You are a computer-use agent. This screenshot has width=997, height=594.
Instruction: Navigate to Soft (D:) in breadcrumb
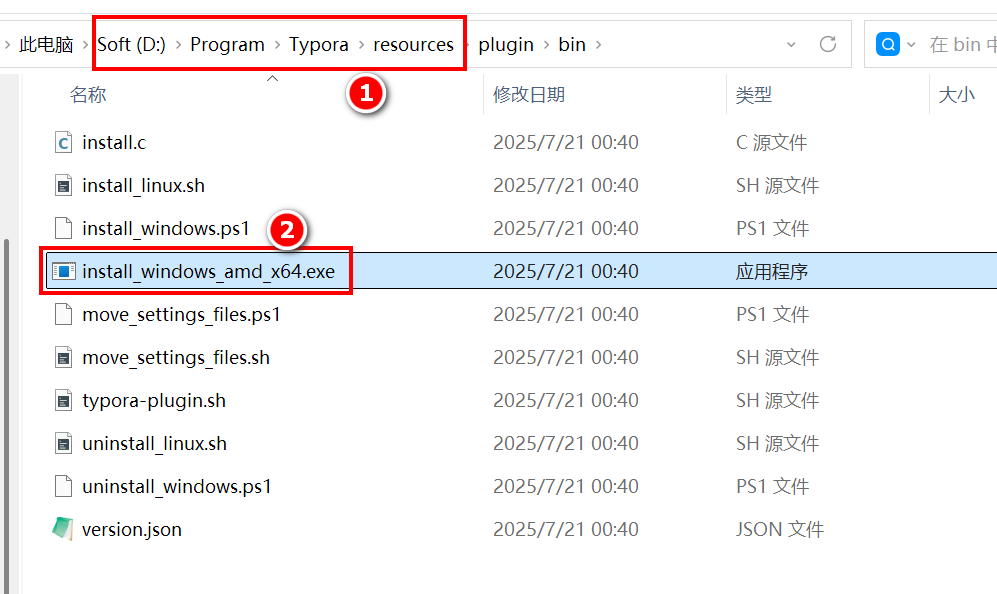coord(131,45)
